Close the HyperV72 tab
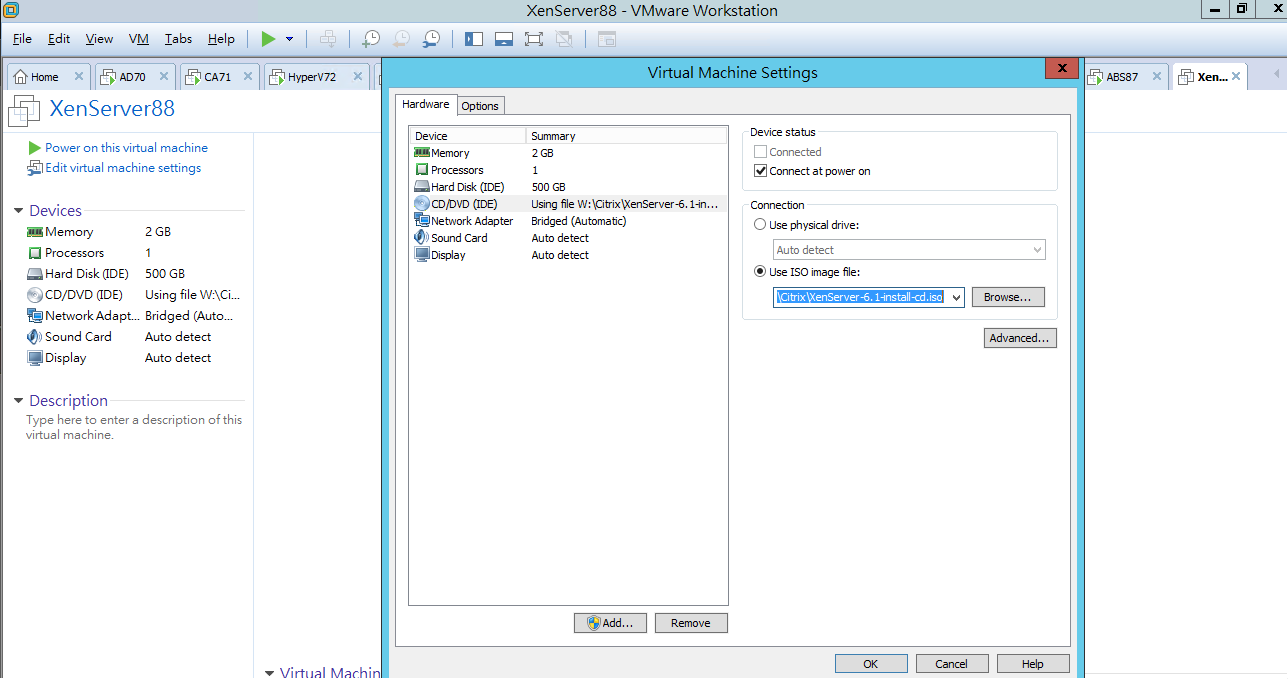The width and height of the screenshot is (1288, 679). (357, 77)
